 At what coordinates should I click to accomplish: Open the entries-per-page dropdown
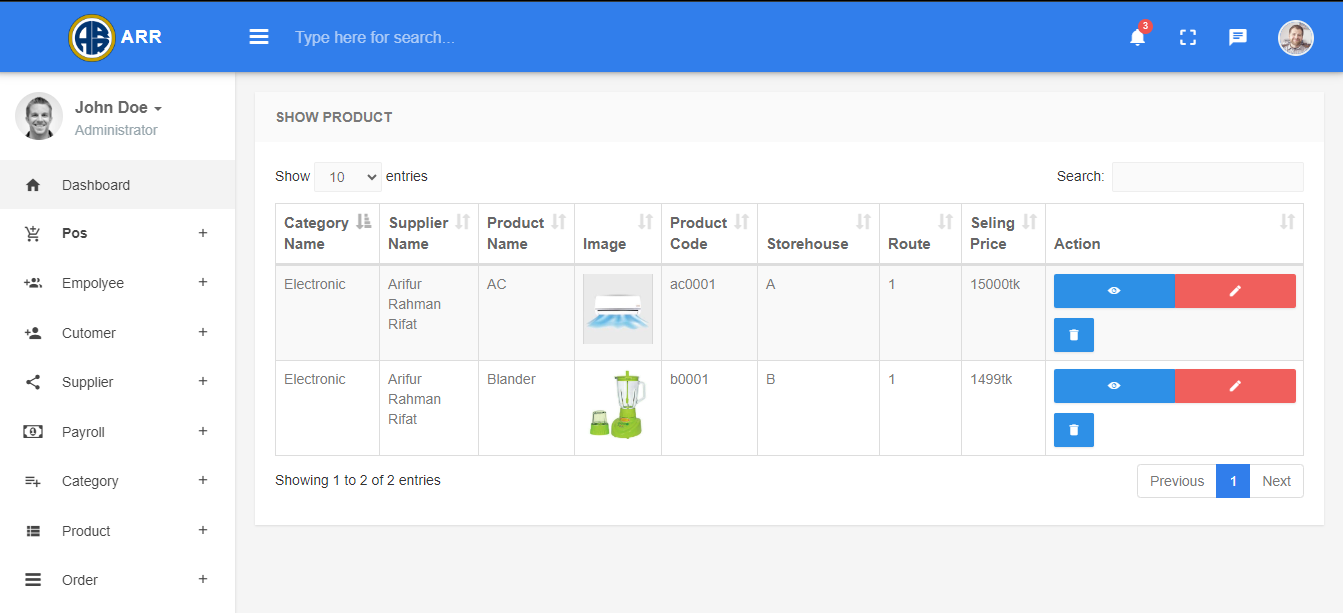click(348, 177)
